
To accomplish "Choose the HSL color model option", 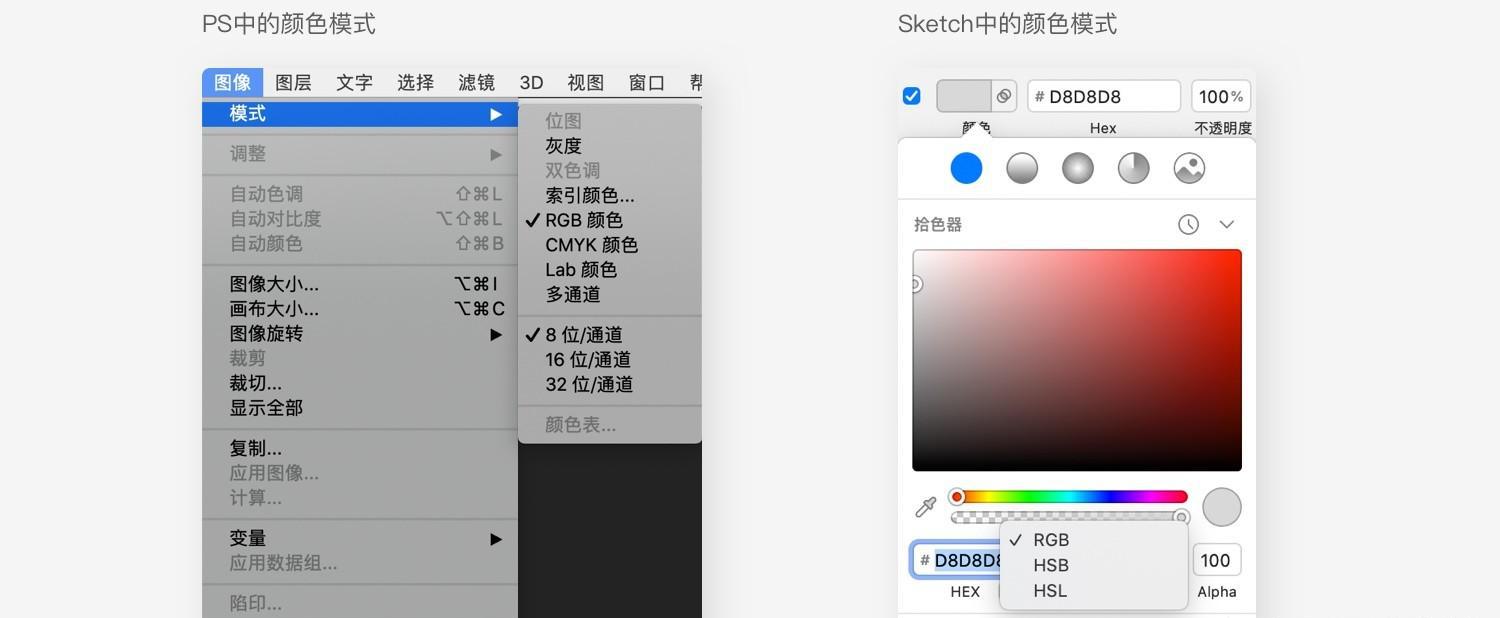I will coord(1050,591).
